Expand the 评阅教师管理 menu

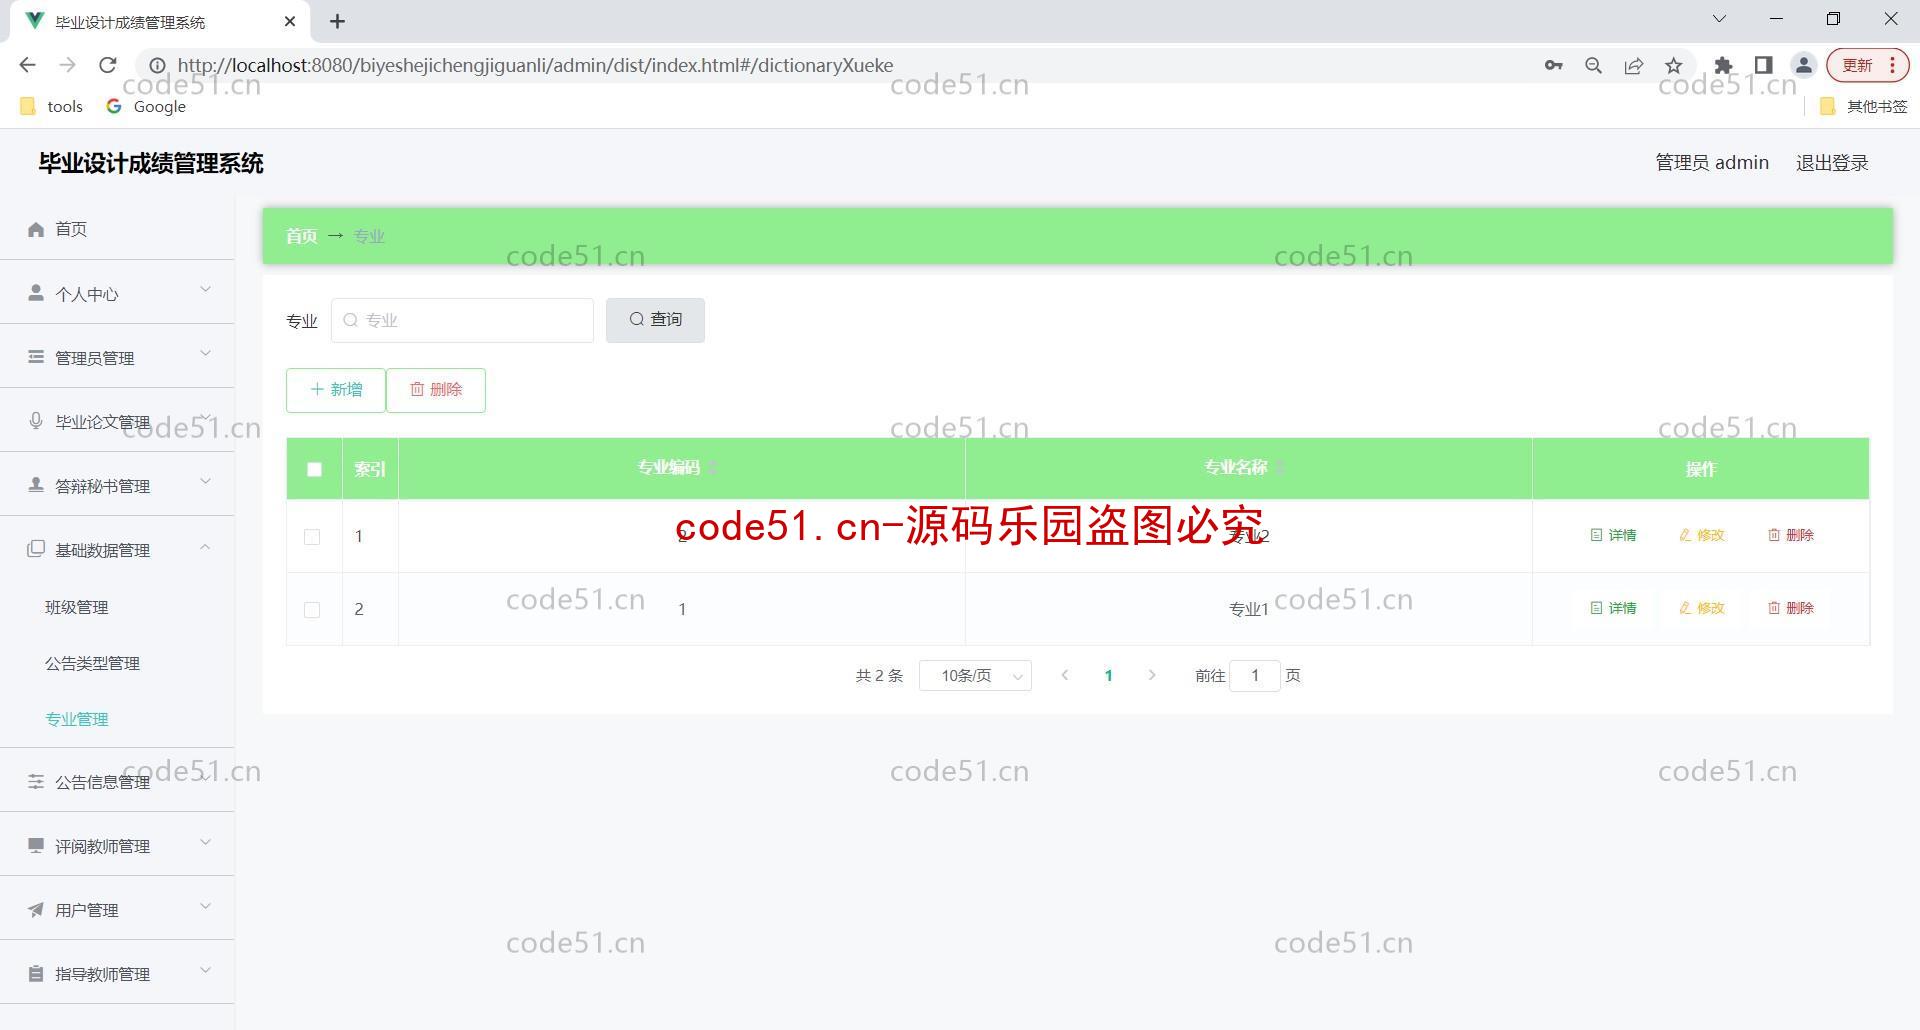[117, 845]
